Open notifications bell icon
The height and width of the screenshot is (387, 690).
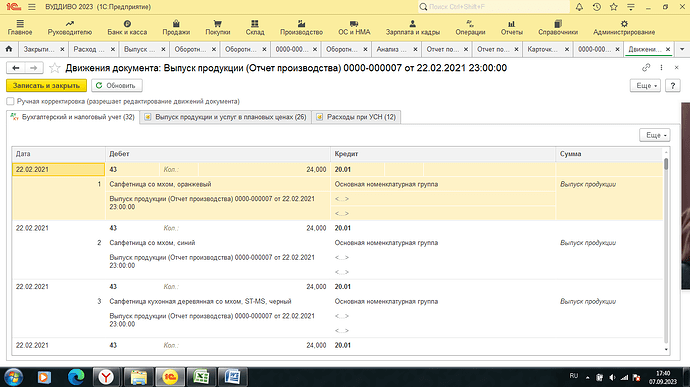579,7
